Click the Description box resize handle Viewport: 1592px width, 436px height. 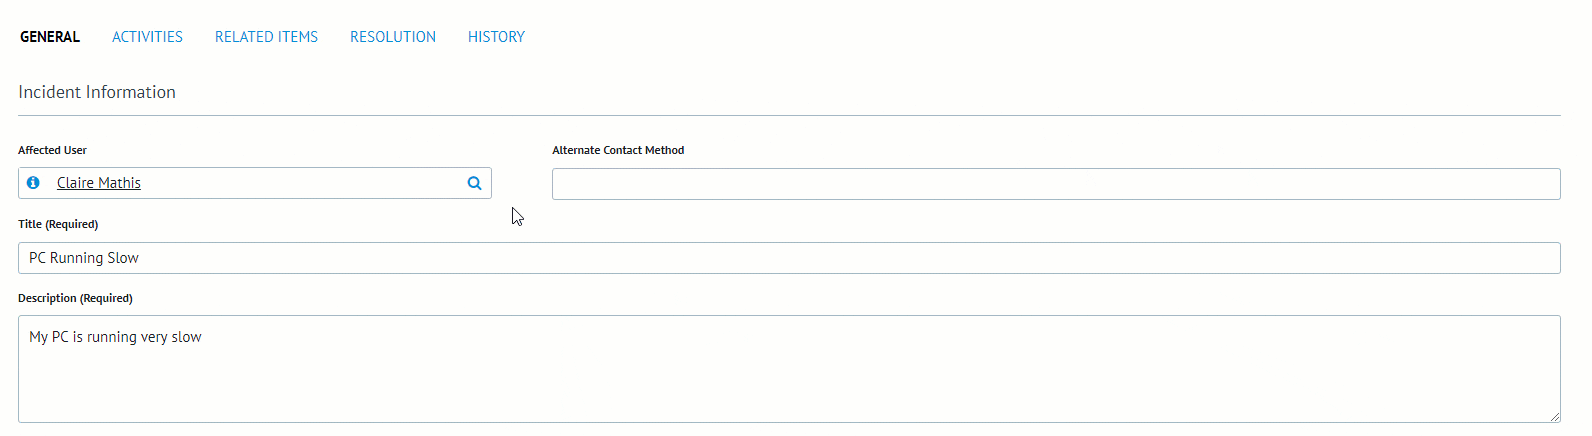pyautogui.click(x=1555, y=417)
